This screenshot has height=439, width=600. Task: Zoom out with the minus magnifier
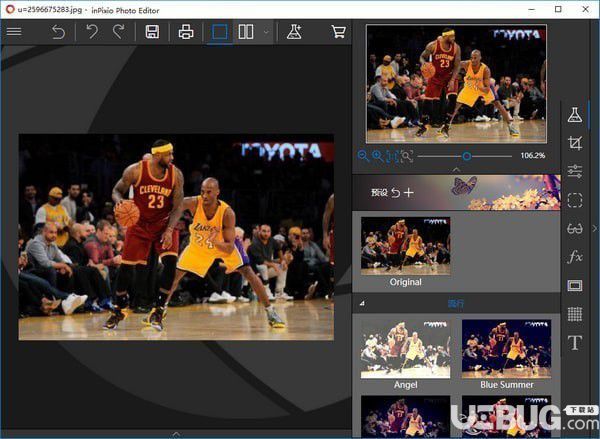[x=363, y=156]
